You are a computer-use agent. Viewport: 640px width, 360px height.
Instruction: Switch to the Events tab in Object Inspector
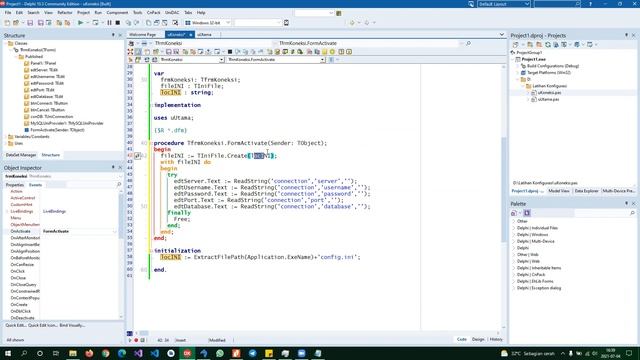click(35, 185)
